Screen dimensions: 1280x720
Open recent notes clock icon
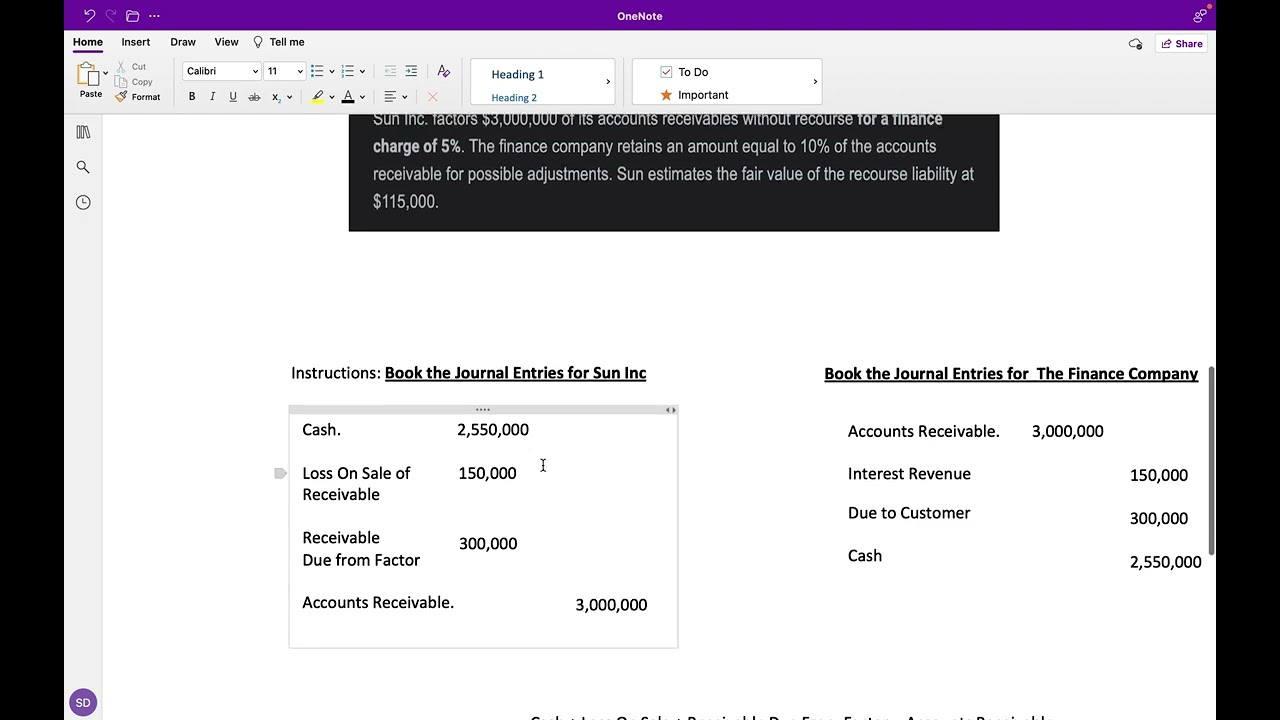click(83, 202)
